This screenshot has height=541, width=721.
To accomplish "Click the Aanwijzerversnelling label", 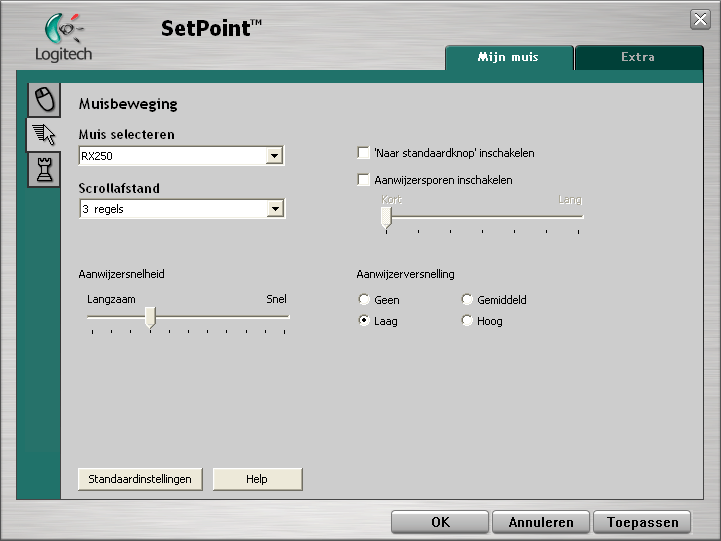I will (405, 274).
